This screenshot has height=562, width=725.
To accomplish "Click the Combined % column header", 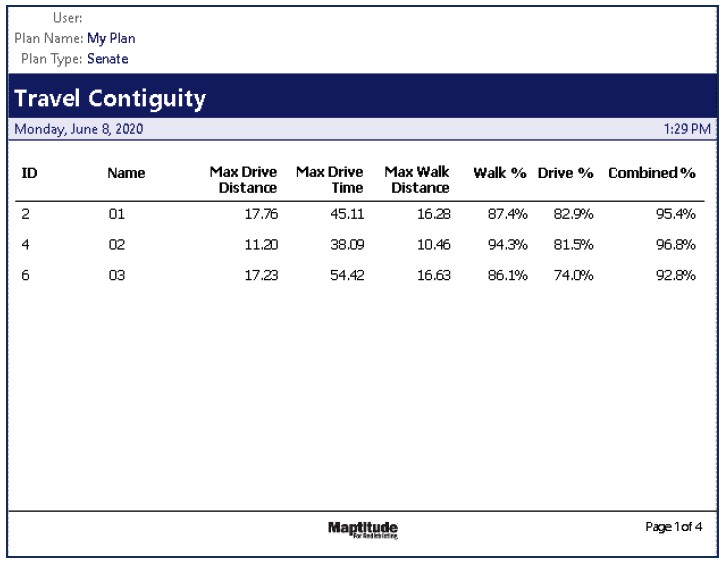I will (652, 173).
